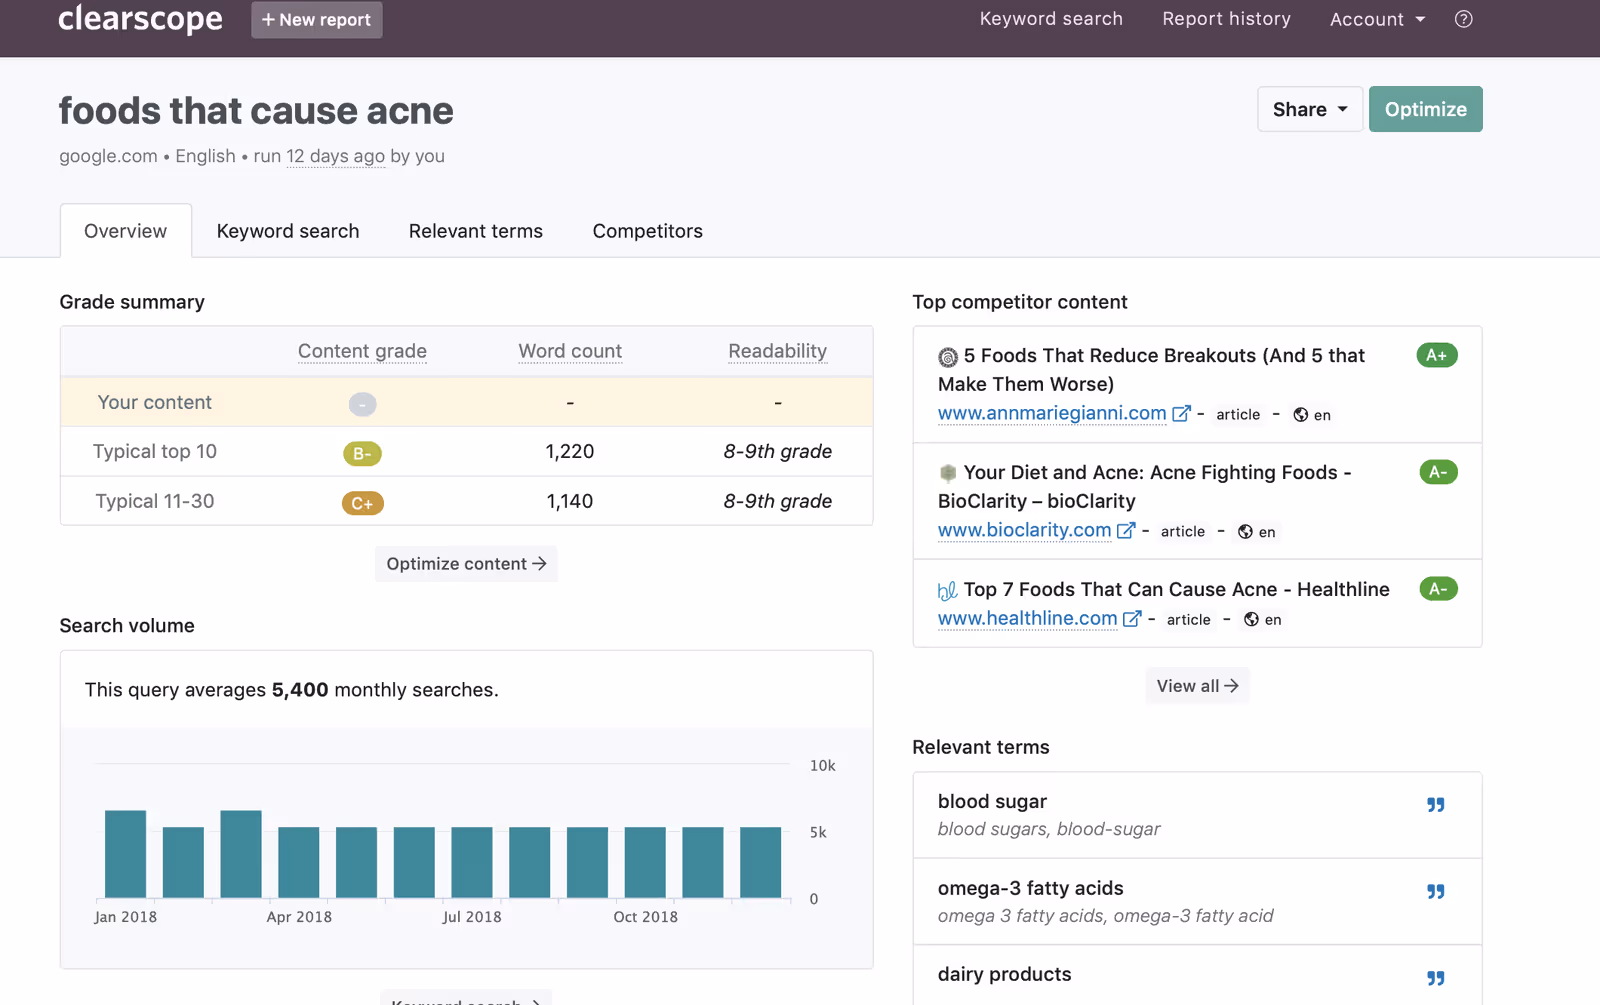
Task: Open the Share dropdown
Action: 1310,109
